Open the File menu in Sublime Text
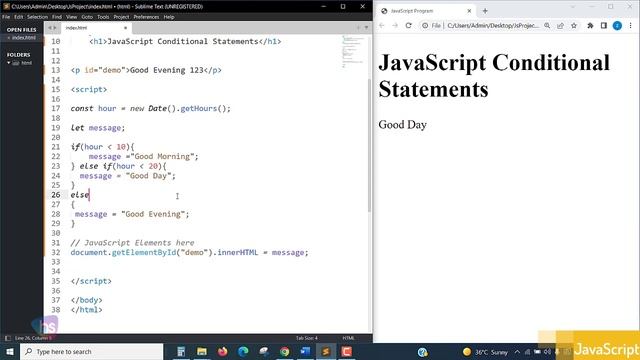 coord(6,17)
